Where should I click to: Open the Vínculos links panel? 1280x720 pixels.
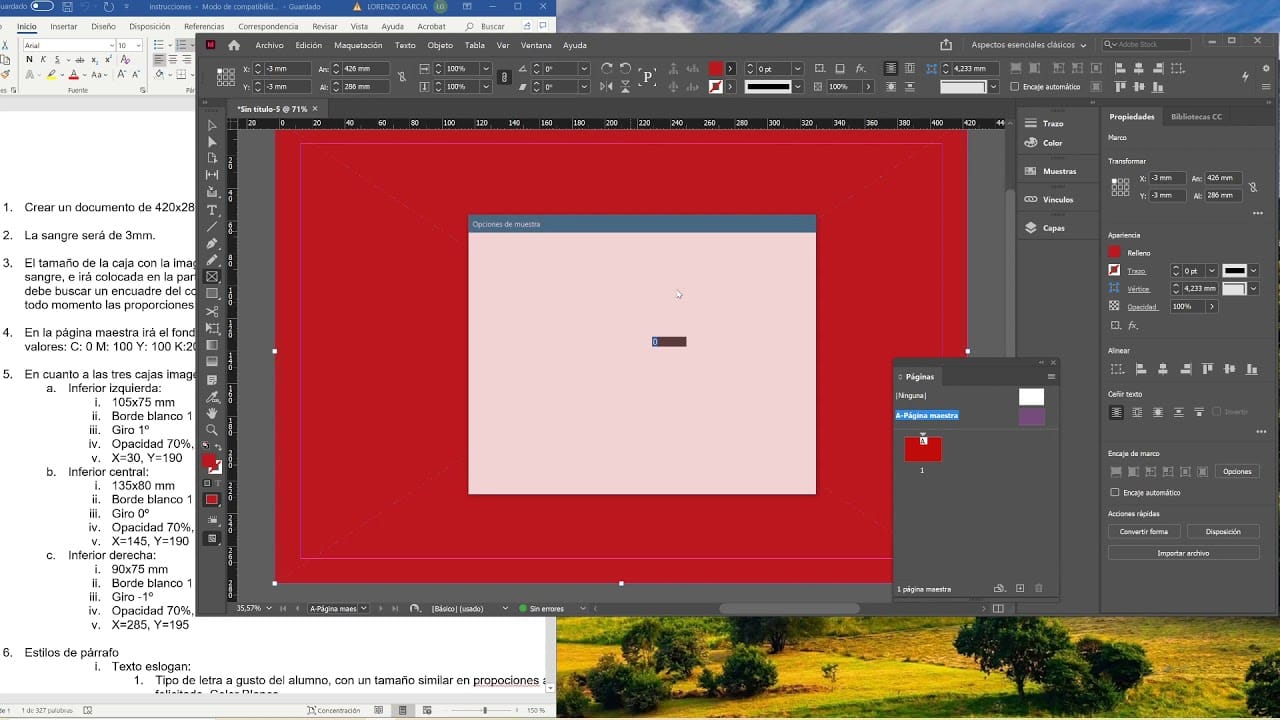click(1049, 199)
